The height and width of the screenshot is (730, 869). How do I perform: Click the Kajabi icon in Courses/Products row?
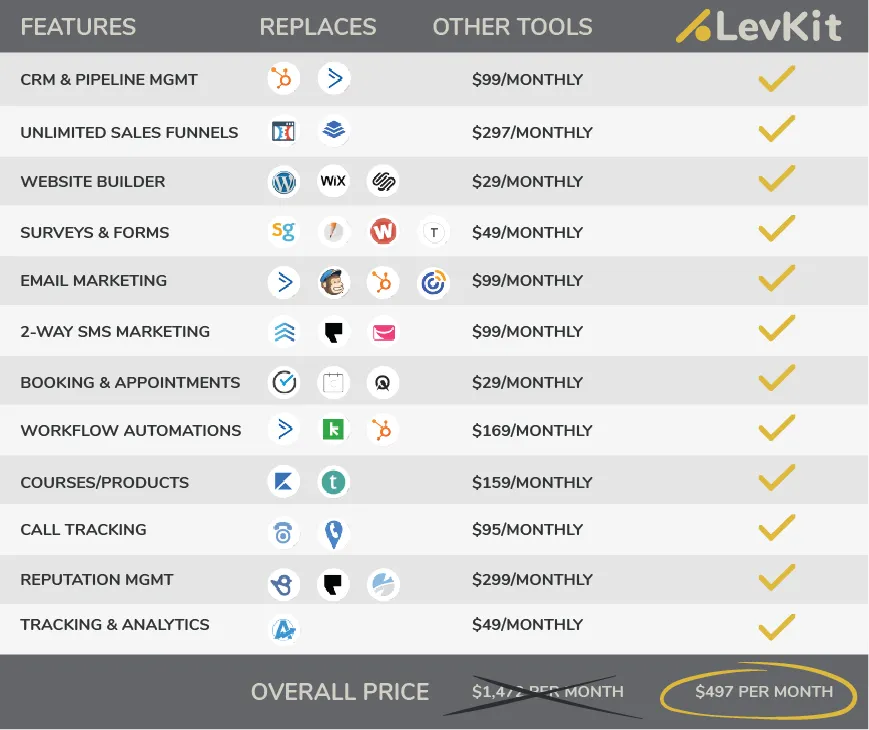point(284,482)
